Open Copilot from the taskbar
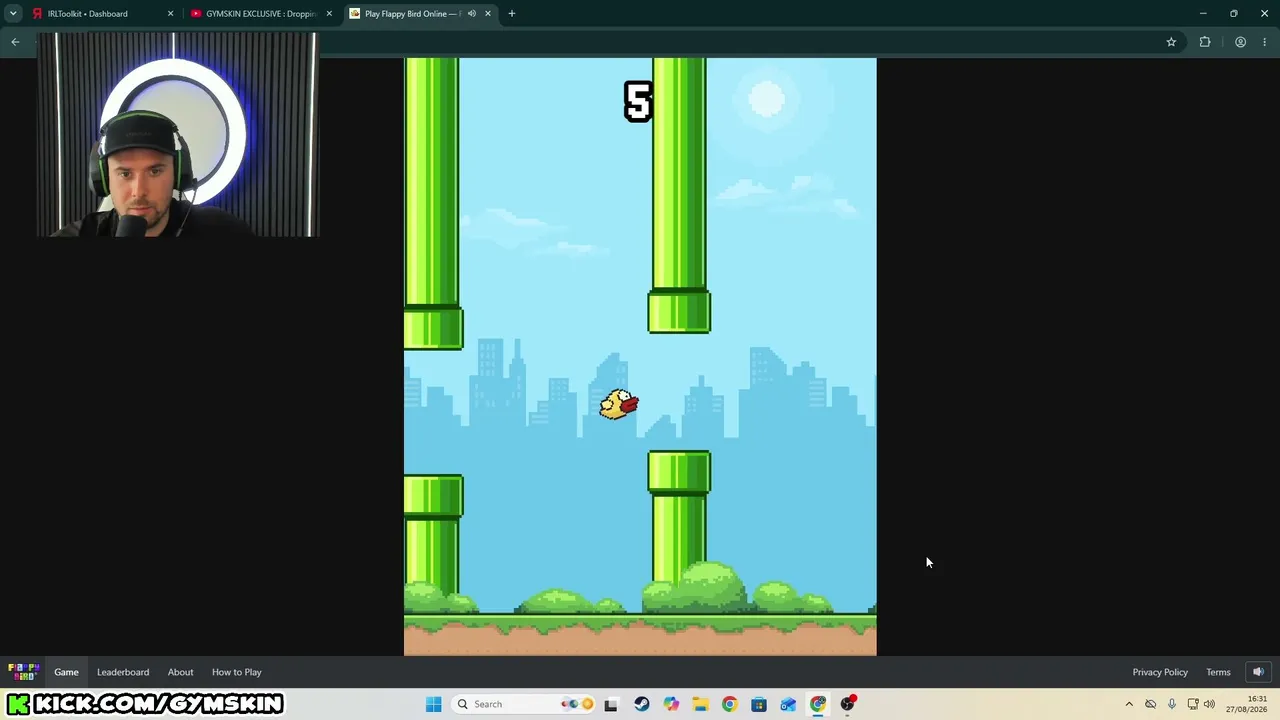Viewport: 1280px width, 720px height. [x=671, y=704]
